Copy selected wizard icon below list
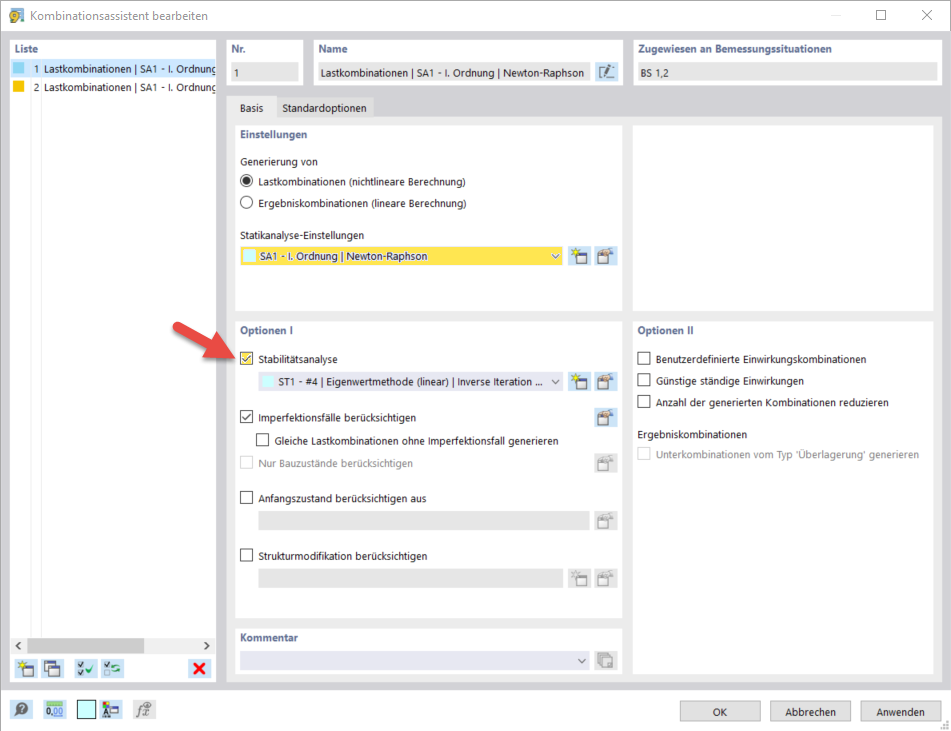This screenshot has height=731, width=951. point(52,669)
